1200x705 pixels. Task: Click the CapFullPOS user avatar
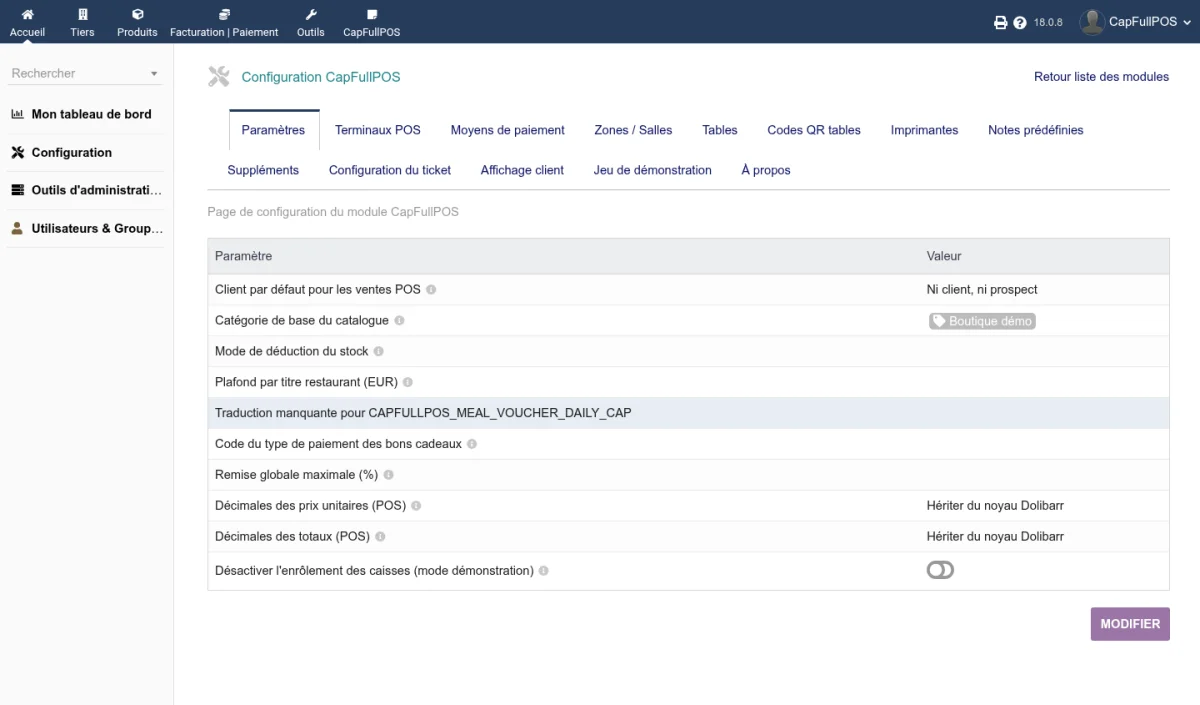[1092, 22]
